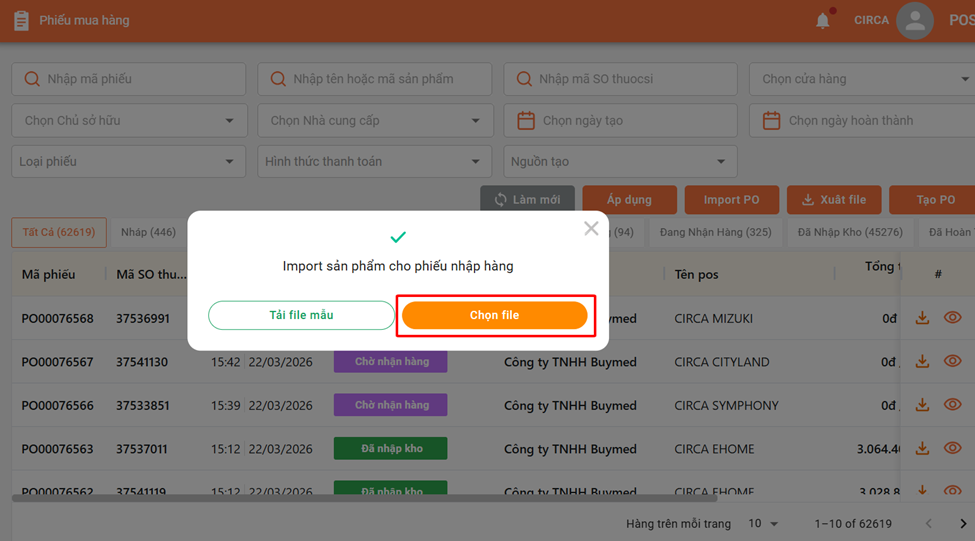Click download icon for PO00076567 row
This screenshot has height=541, width=975.
coord(922,362)
